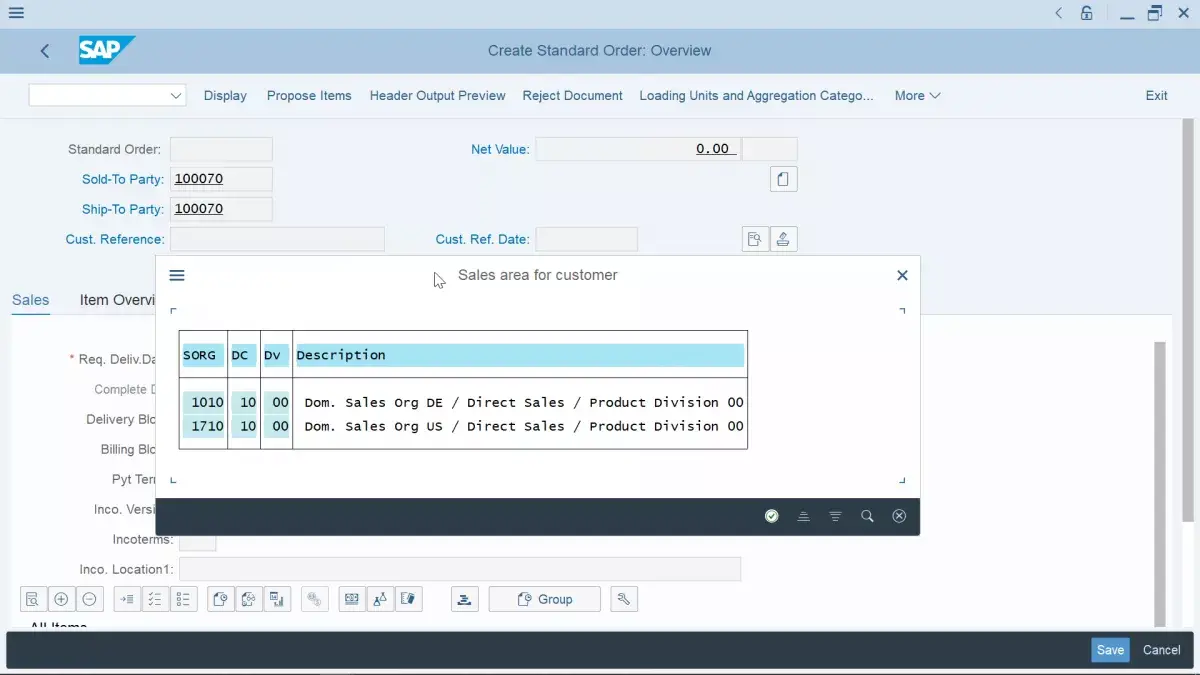
Task: Close the Sales area for customer dialog
Action: [x=902, y=275]
